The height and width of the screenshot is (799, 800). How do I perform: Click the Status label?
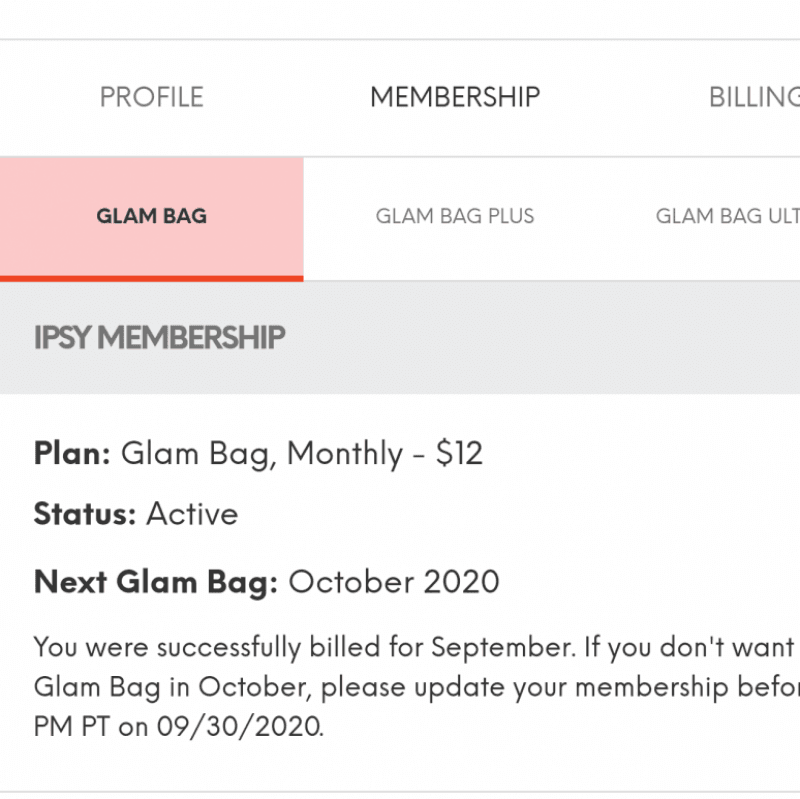click(85, 514)
